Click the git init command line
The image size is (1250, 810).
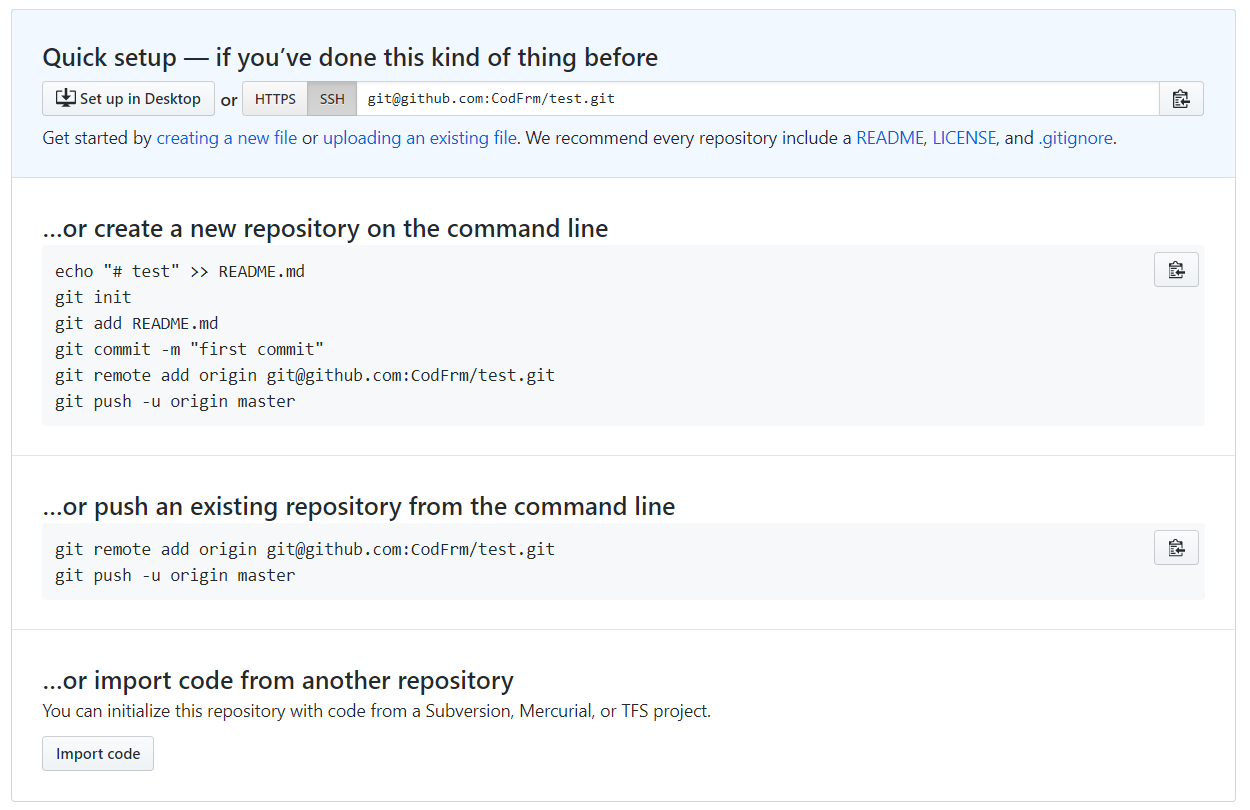point(93,297)
